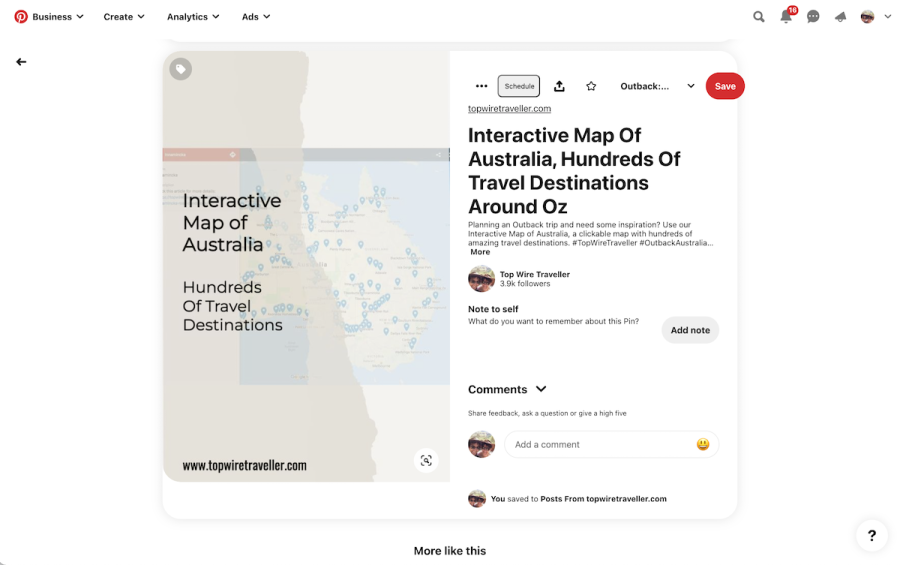
Task: Open the pin image of Australia map
Action: point(306,266)
